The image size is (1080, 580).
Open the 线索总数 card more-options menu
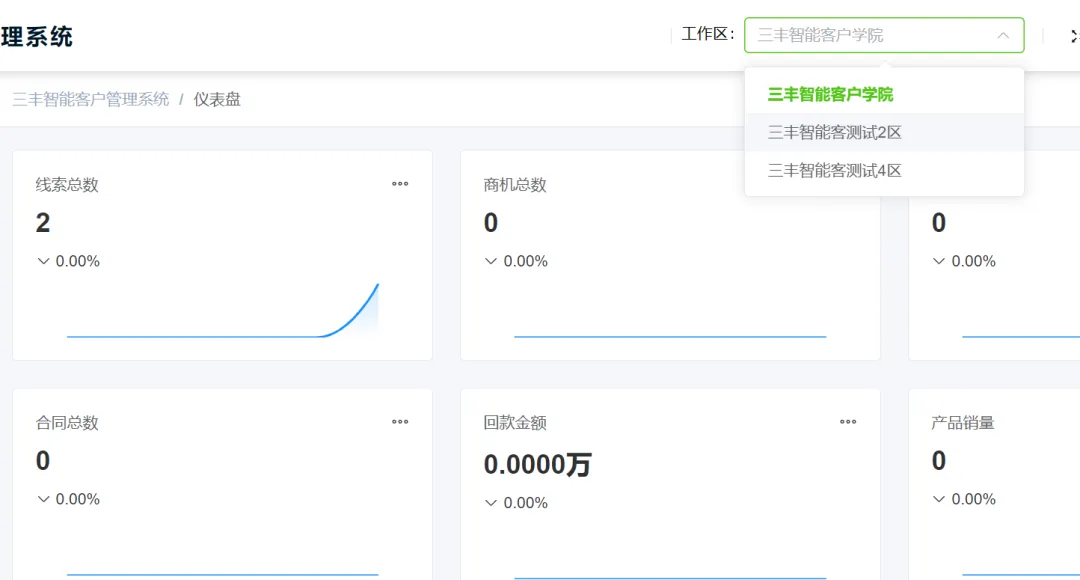[400, 184]
